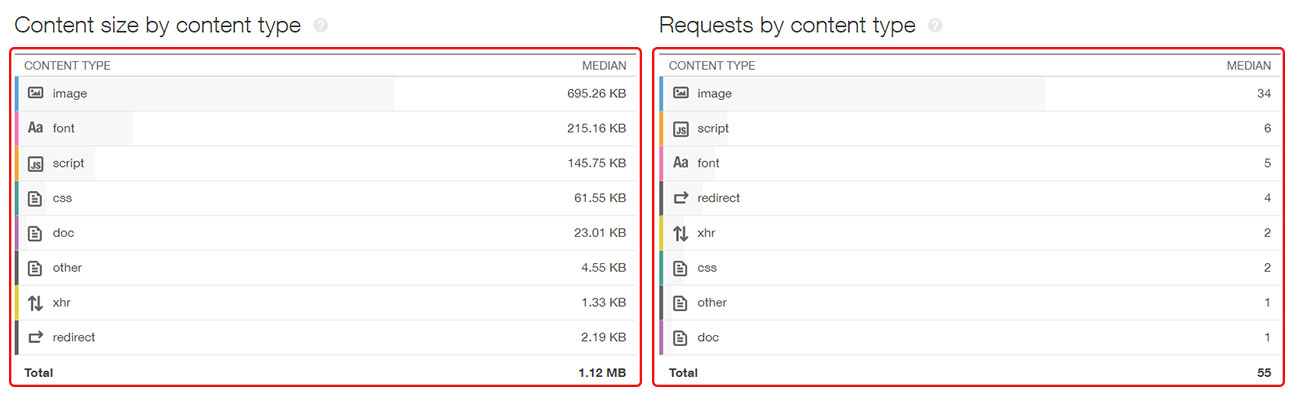Click the Total 55 requests value
The width and height of the screenshot is (1300, 404).
(x=1264, y=373)
